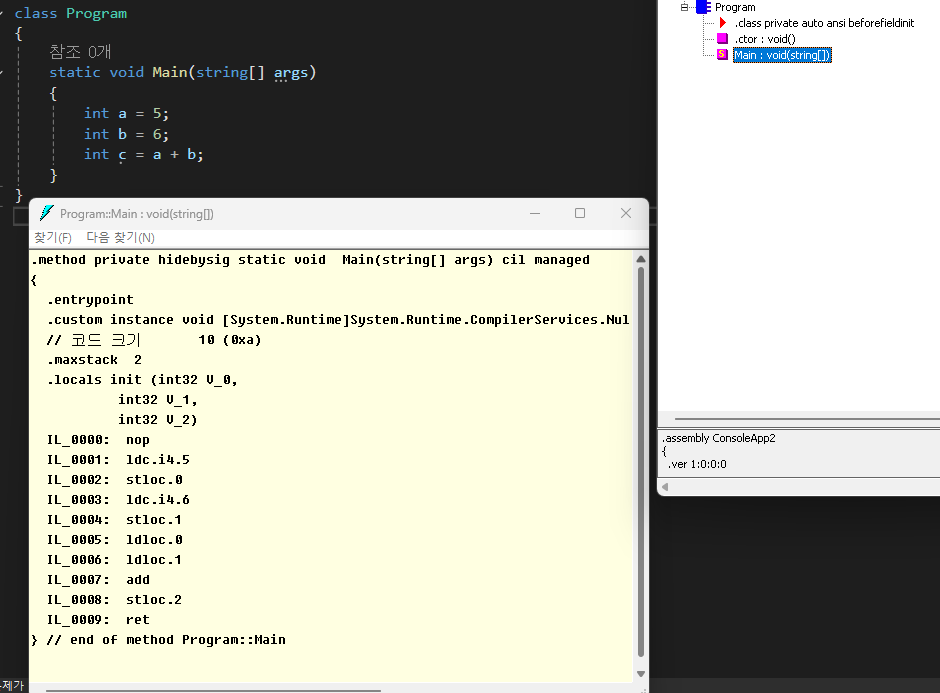The height and width of the screenshot is (693, 940).
Task: Click the IL_0002: stloc.0 instruction
Action: [115, 480]
